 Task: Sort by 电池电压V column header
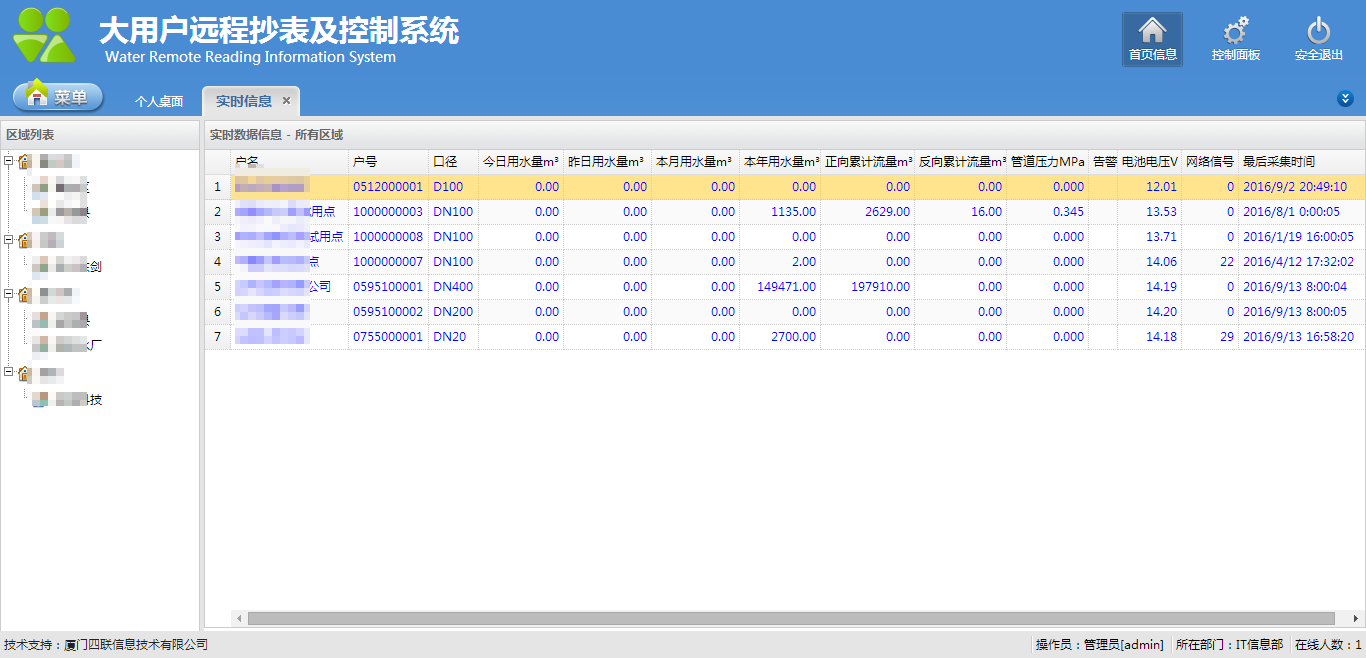[x=1150, y=162]
